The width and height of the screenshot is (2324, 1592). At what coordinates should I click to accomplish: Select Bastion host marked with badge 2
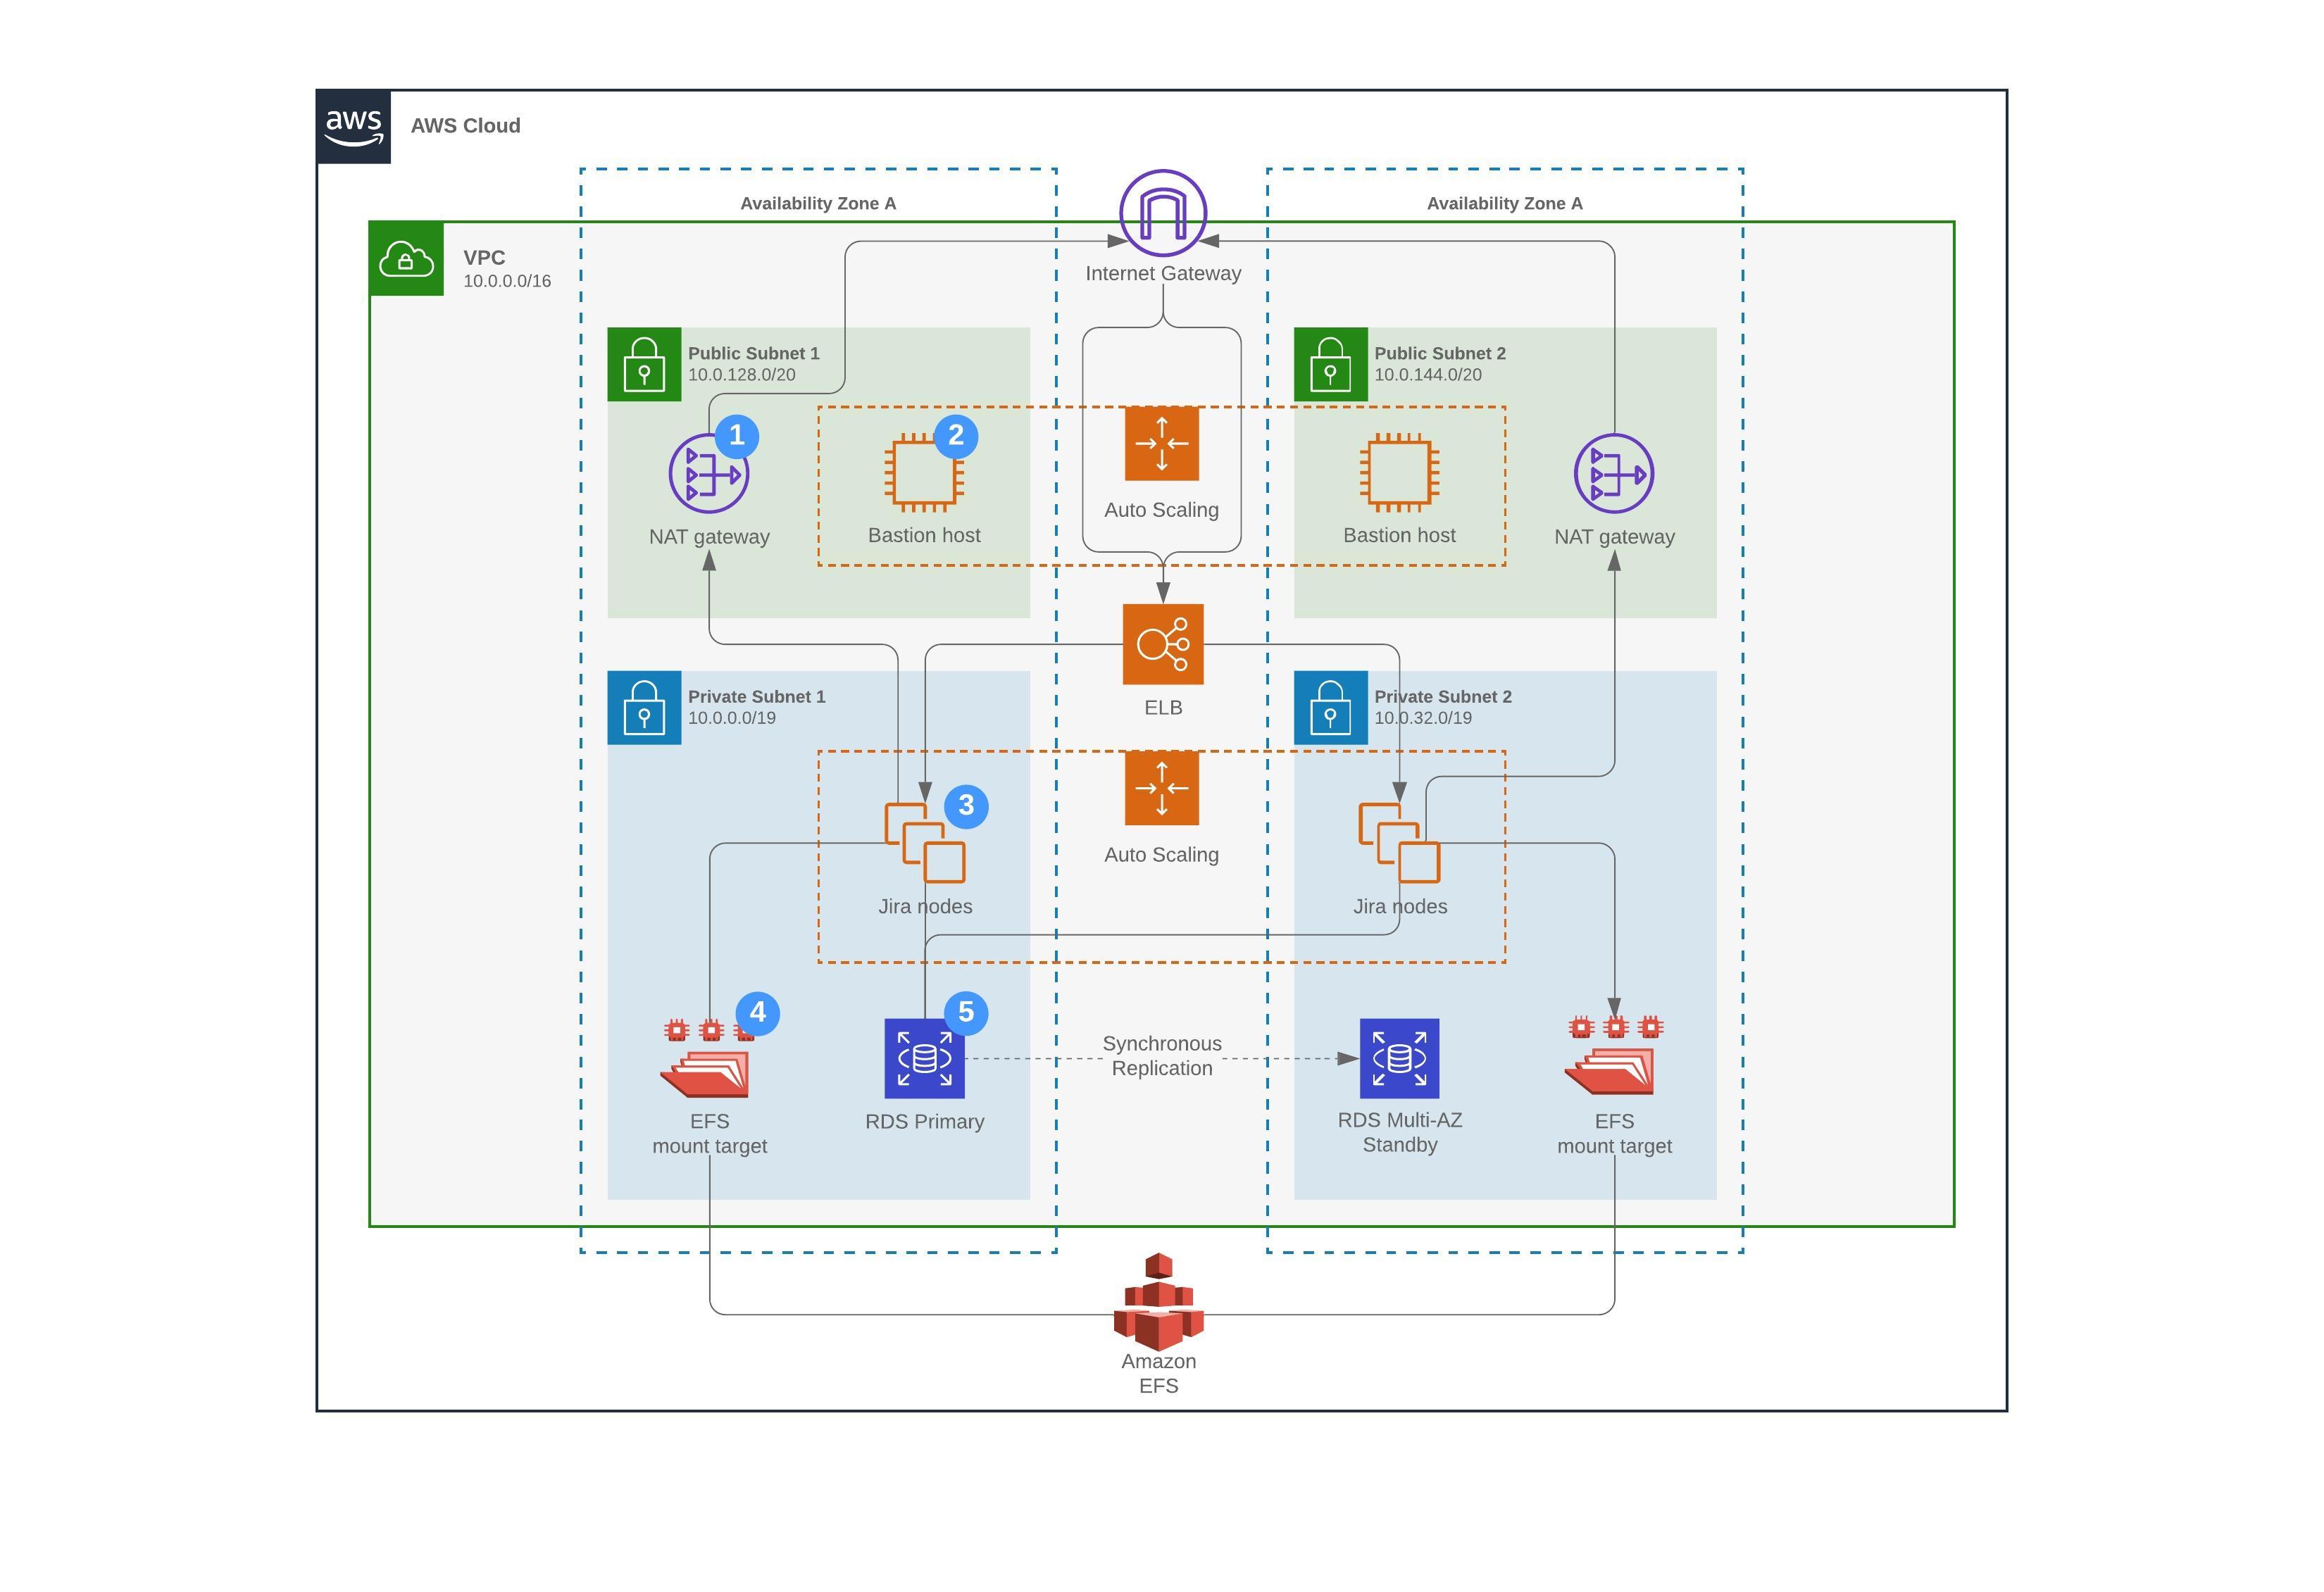923,472
